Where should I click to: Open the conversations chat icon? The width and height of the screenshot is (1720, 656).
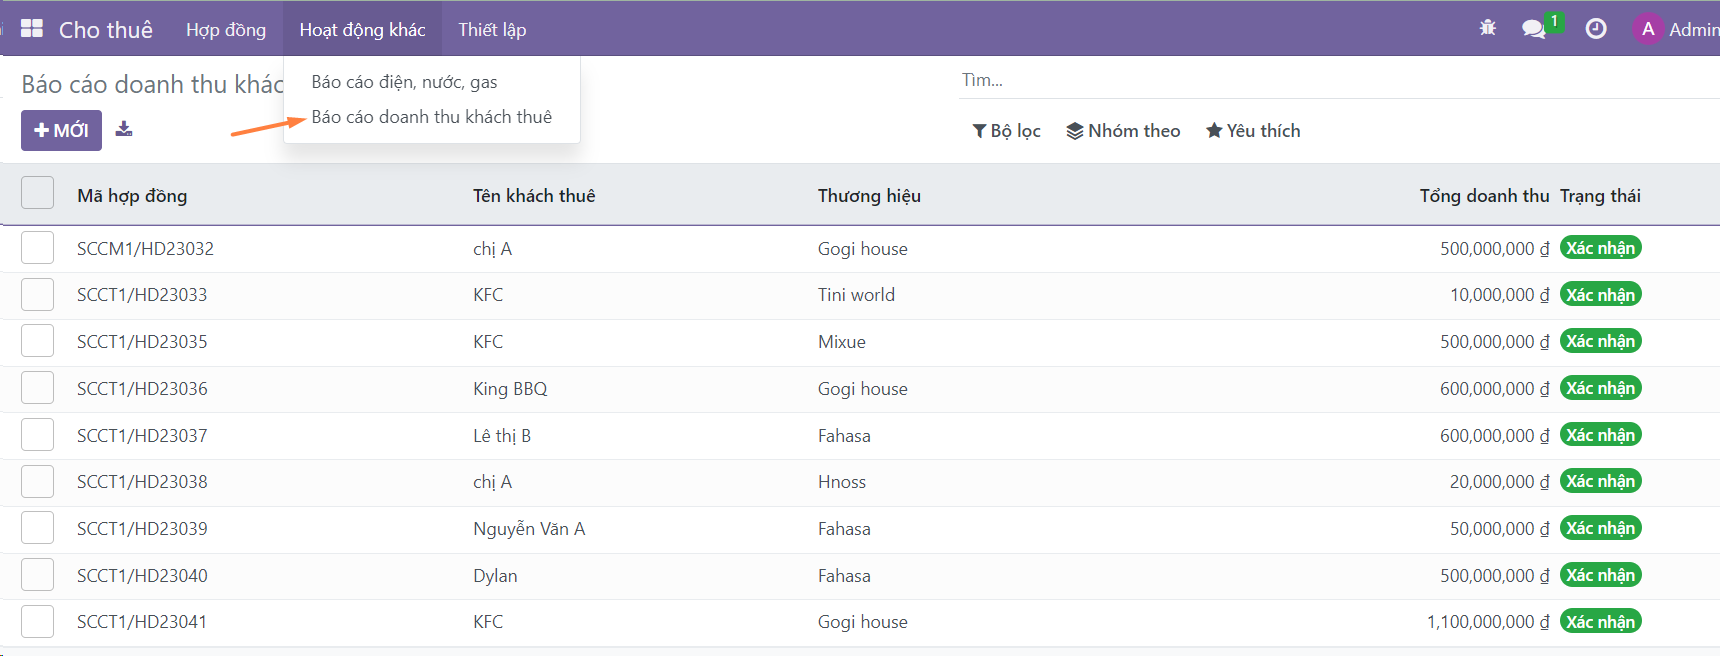pyautogui.click(x=1533, y=29)
